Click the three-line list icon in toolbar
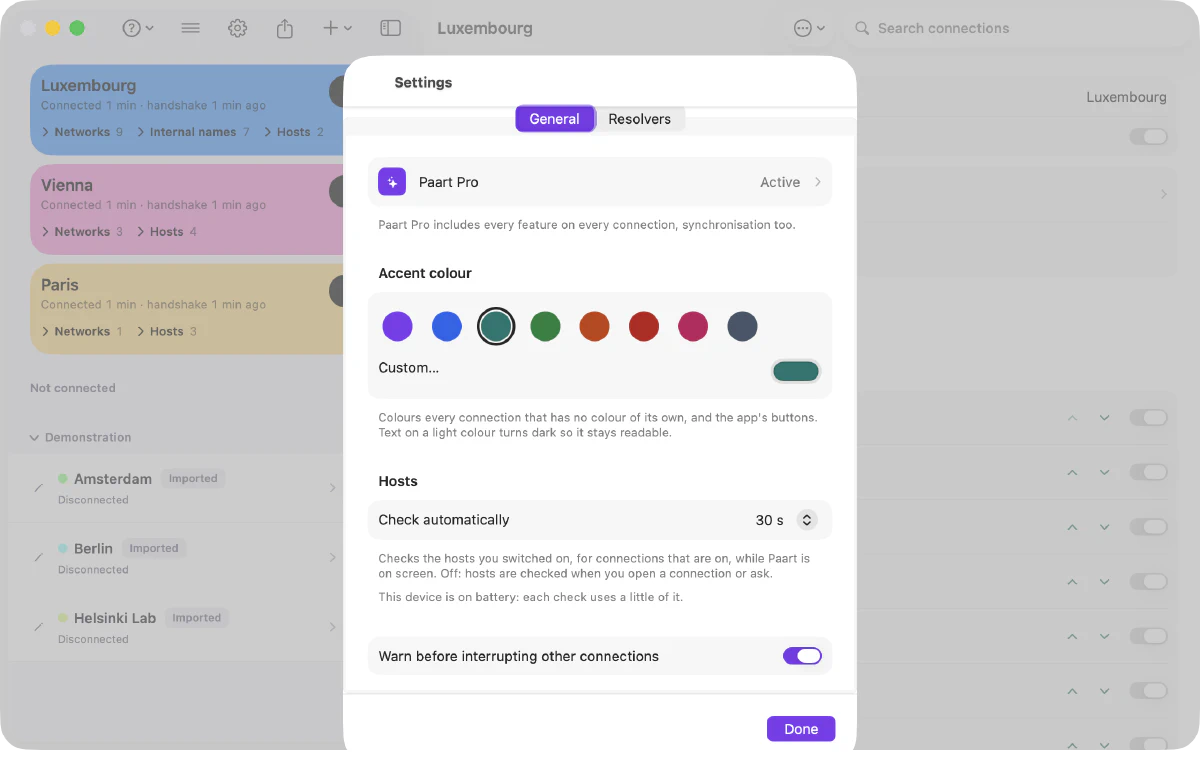 click(x=190, y=28)
